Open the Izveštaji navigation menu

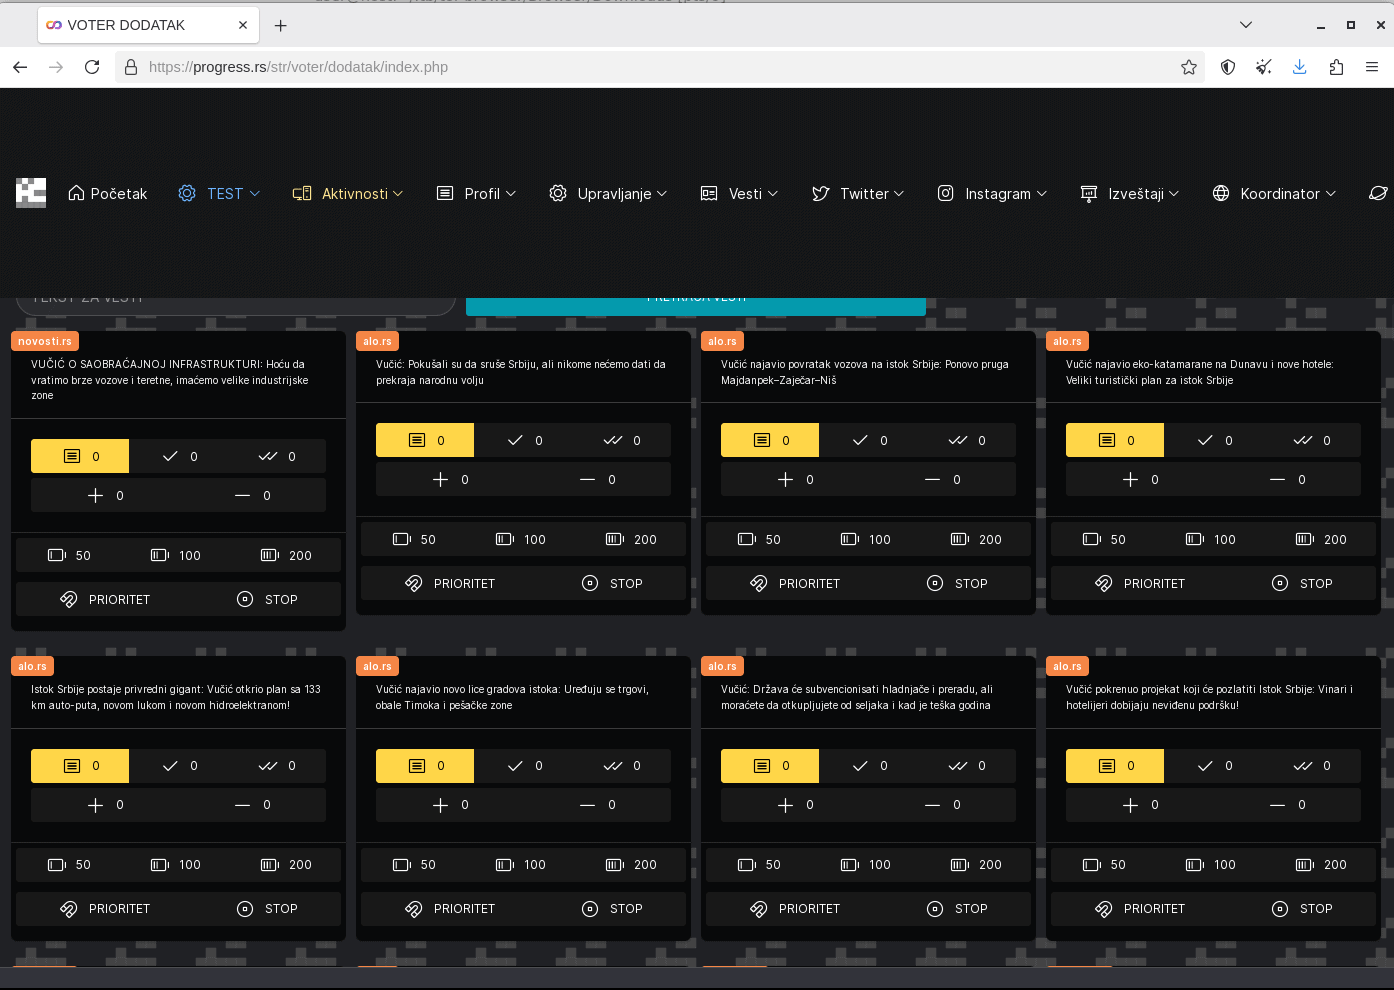[x=1130, y=194]
